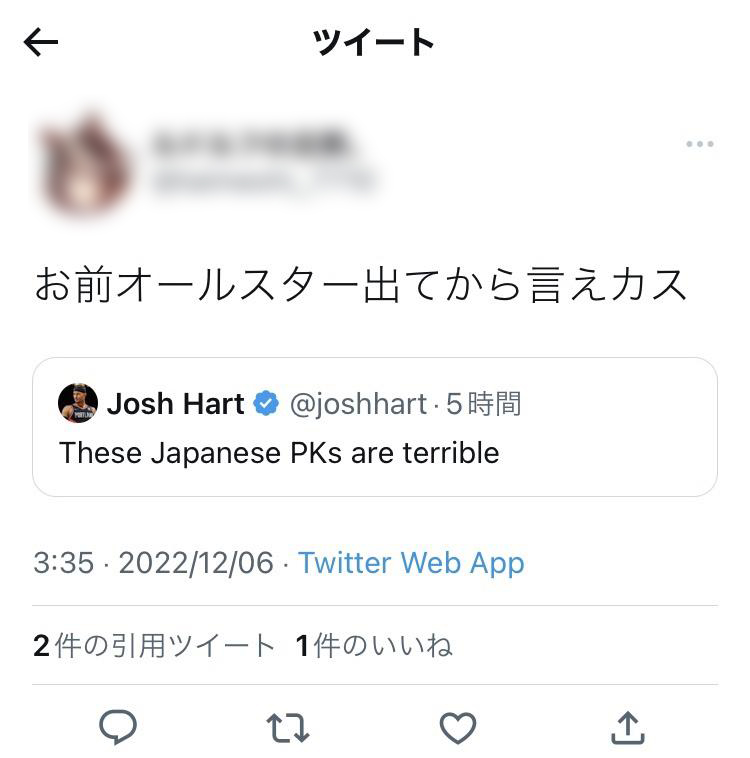The image size is (750, 758).
Task: View the 1件のいいね likes list
Action: coord(374,645)
